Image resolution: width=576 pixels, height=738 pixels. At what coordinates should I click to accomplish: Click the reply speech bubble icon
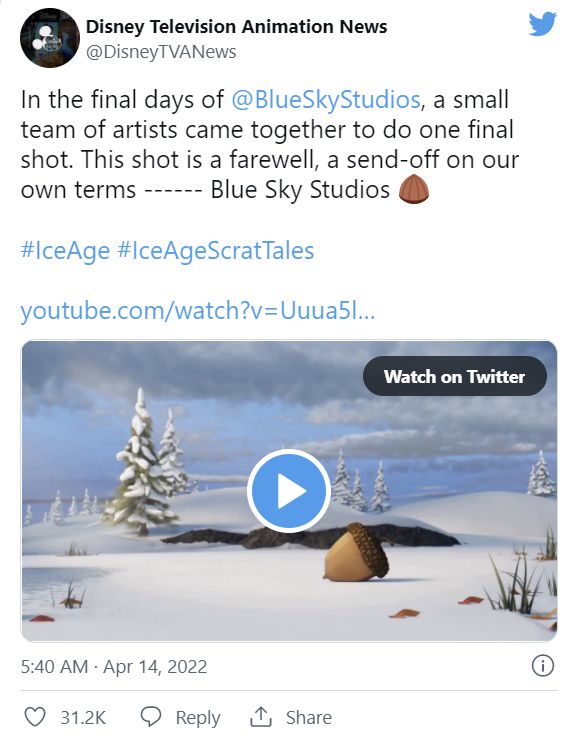click(151, 717)
